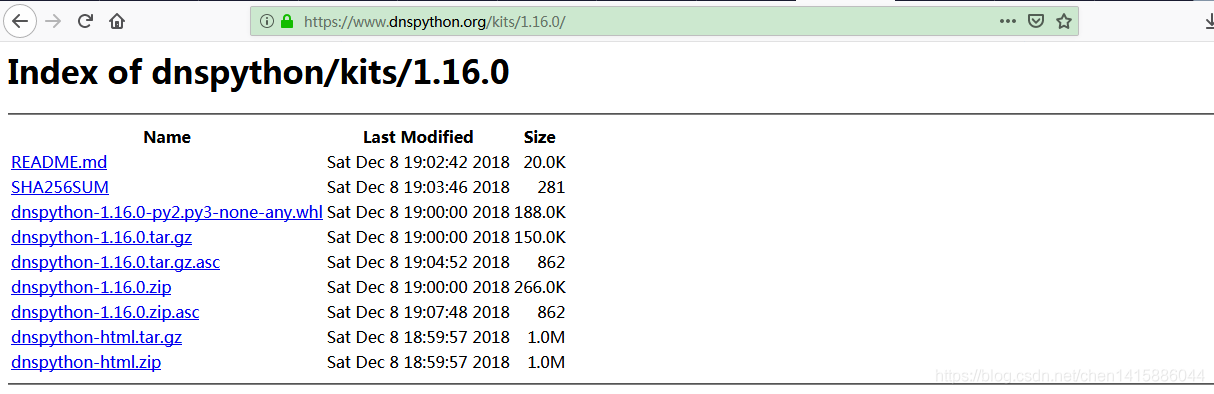This screenshot has height=394, width=1214.
Task: Open the site information icon in address bar
Action: (266, 21)
